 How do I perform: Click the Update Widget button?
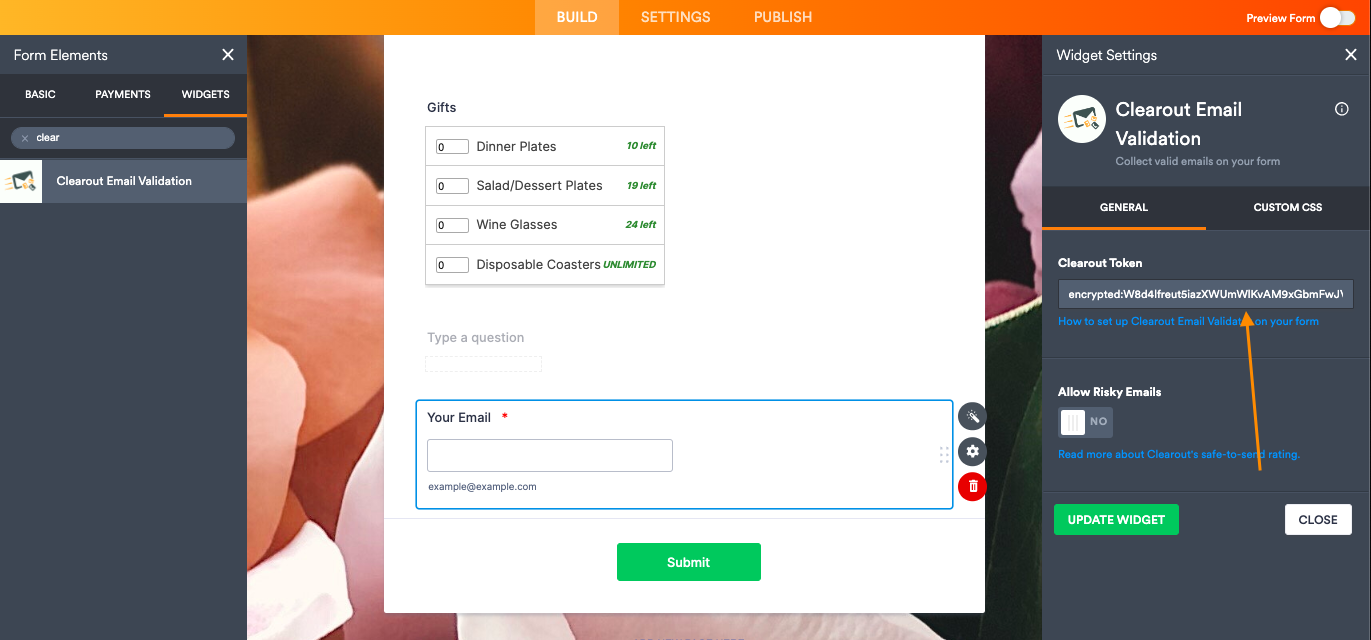coord(1116,520)
